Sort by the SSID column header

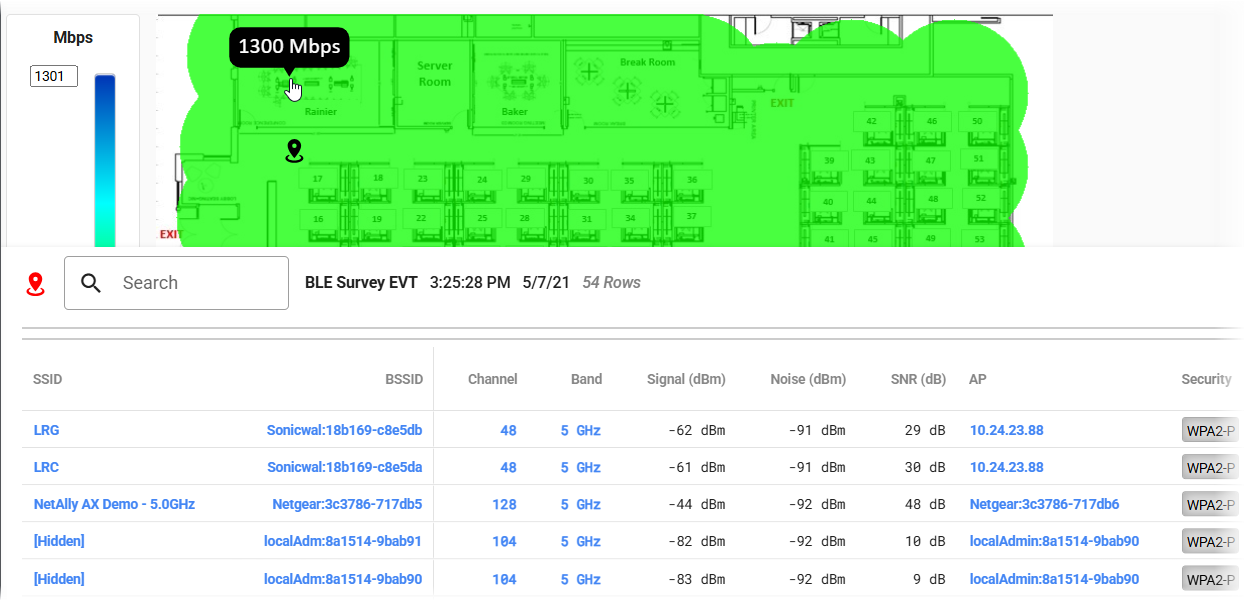point(48,379)
